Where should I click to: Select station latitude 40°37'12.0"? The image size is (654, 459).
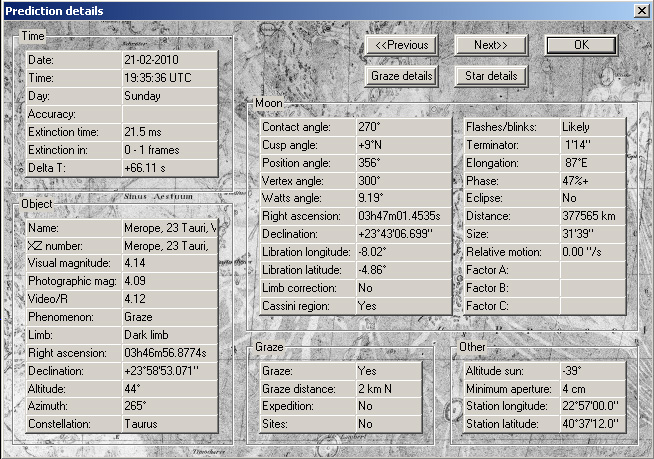[593, 424]
